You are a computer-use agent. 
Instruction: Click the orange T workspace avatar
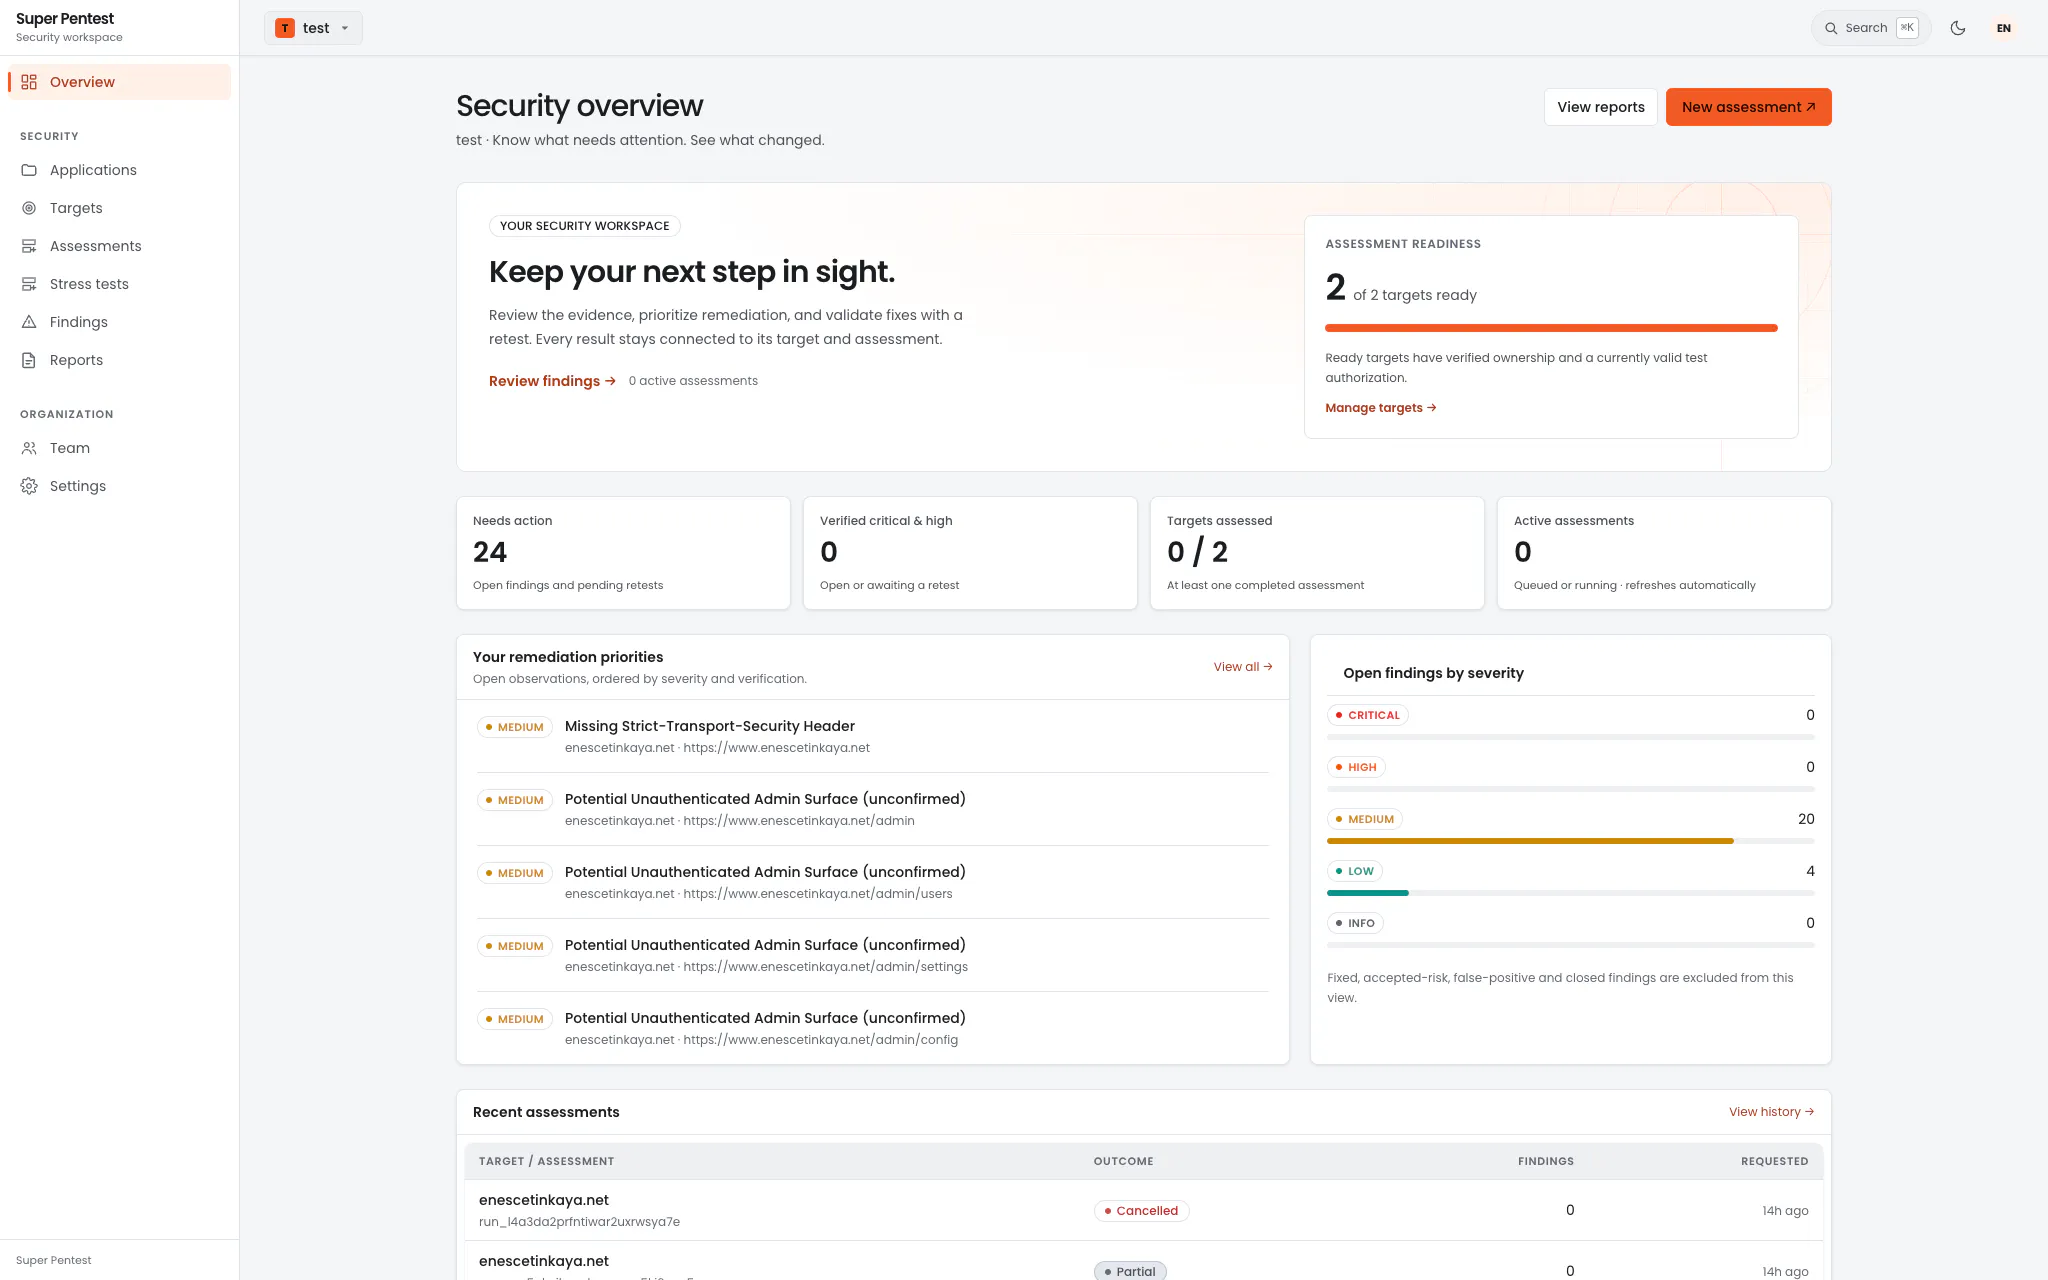pos(285,28)
